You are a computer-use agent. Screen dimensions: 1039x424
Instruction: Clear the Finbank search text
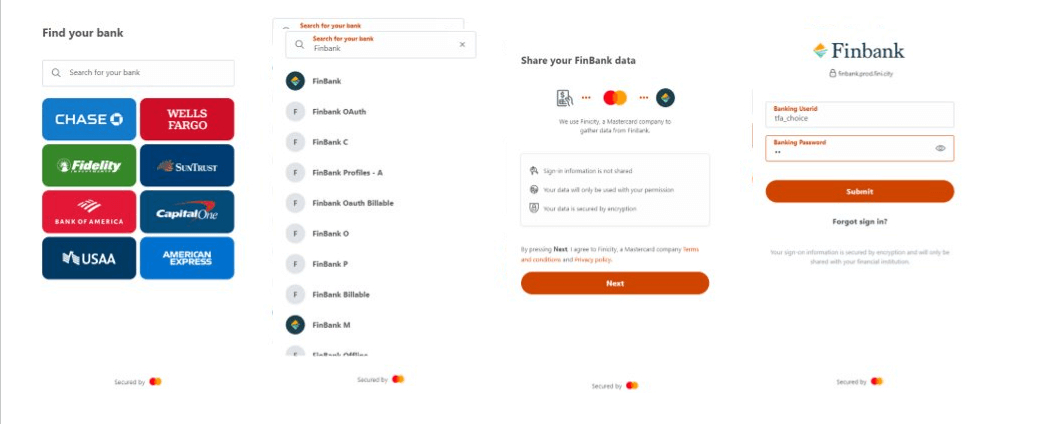point(462,45)
